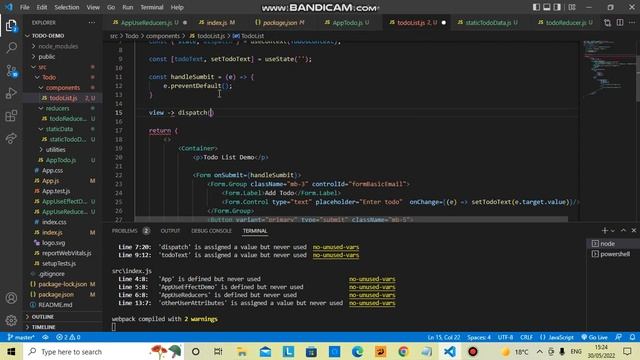640x360 pixels.
Task: Collapse the src folder
Action: (62, 67)
